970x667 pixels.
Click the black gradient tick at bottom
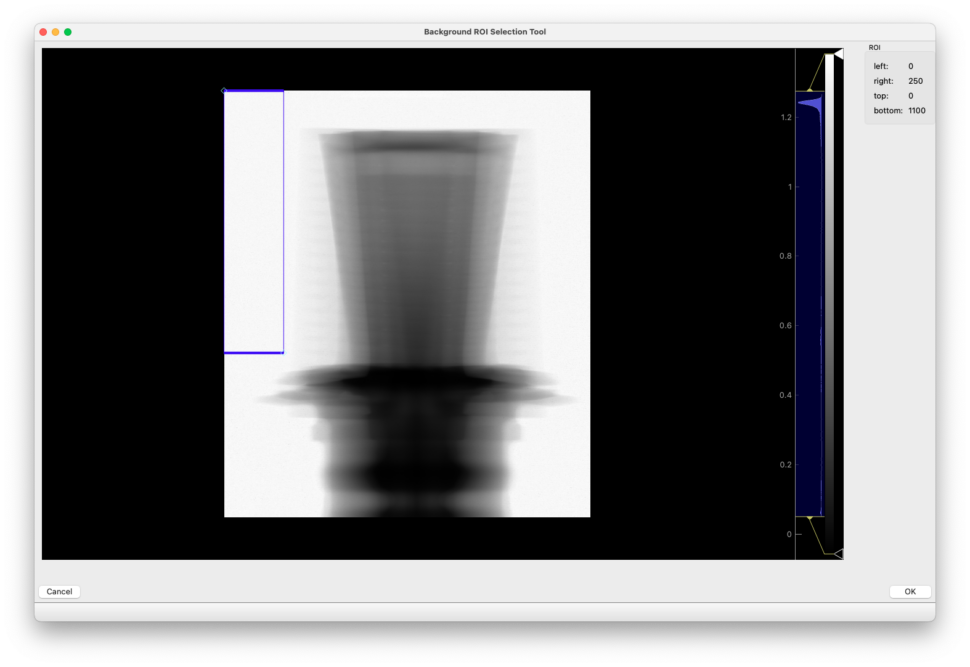838,553
